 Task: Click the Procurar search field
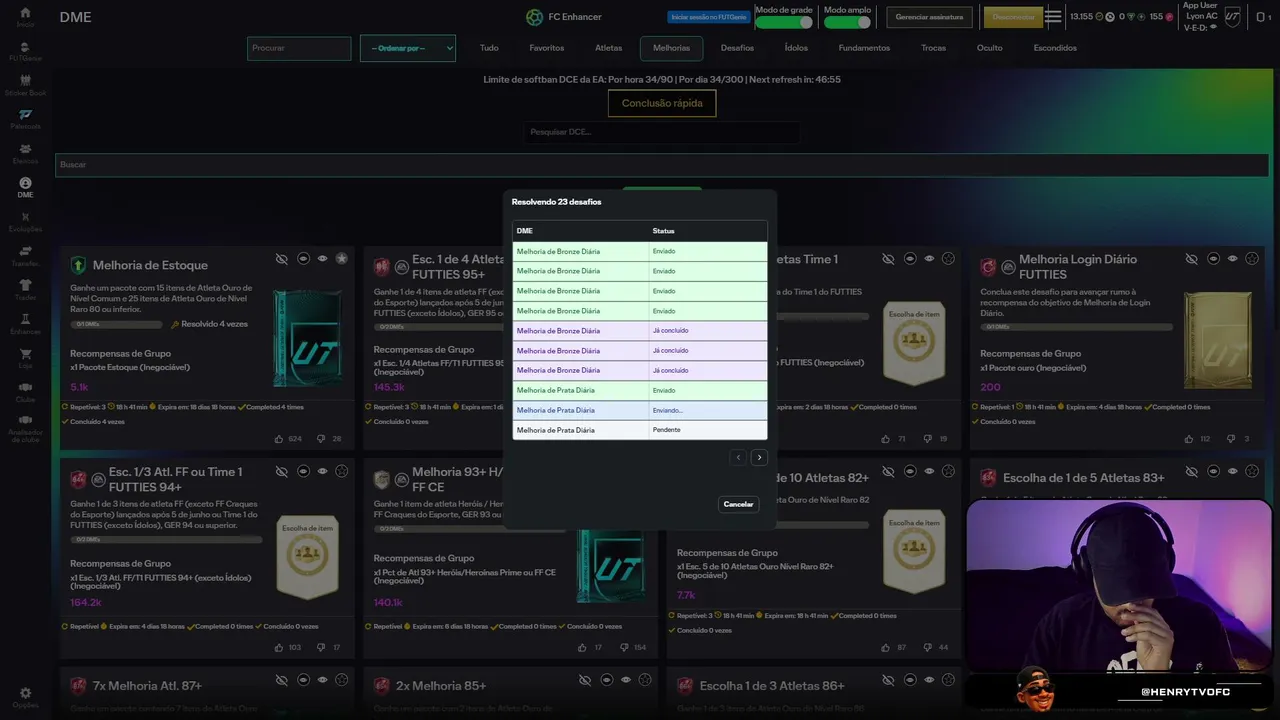(299, 48)
